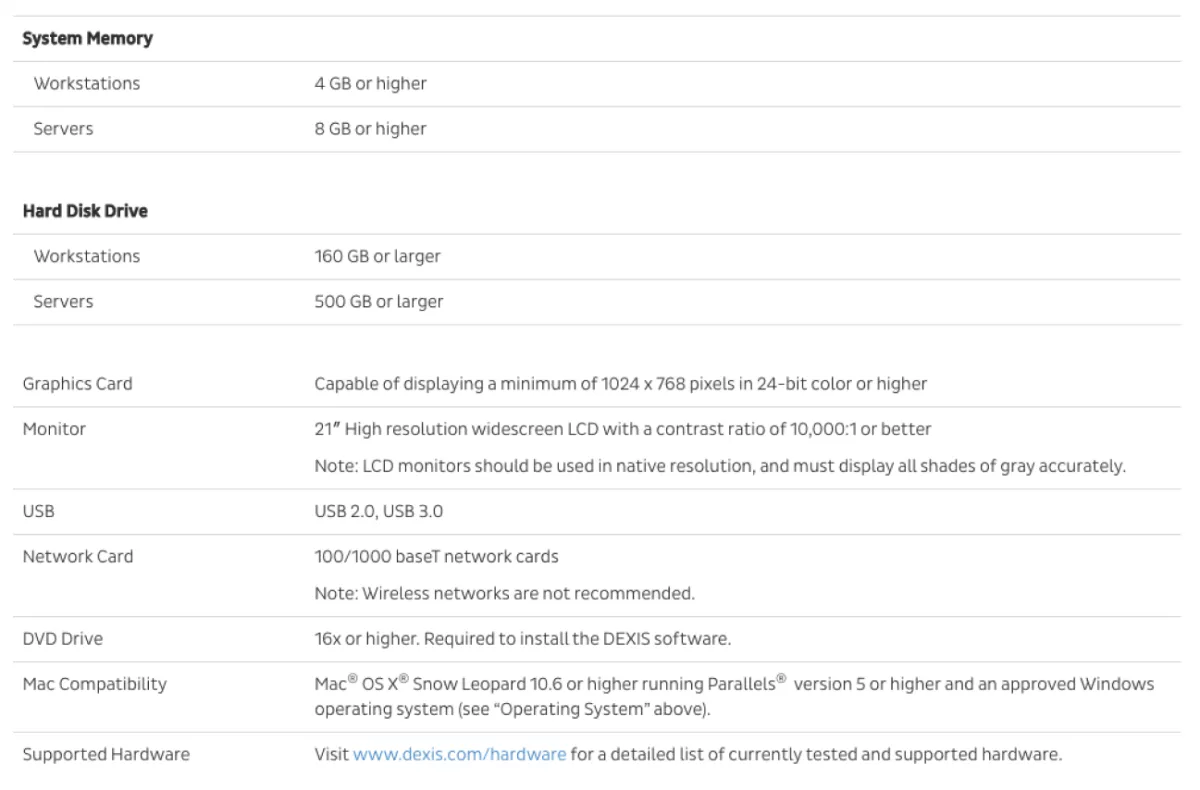Click the Hard Disk Drive section heading
Image resolution: width=1200 pixels, height=790 pixels.
point(79,211)
